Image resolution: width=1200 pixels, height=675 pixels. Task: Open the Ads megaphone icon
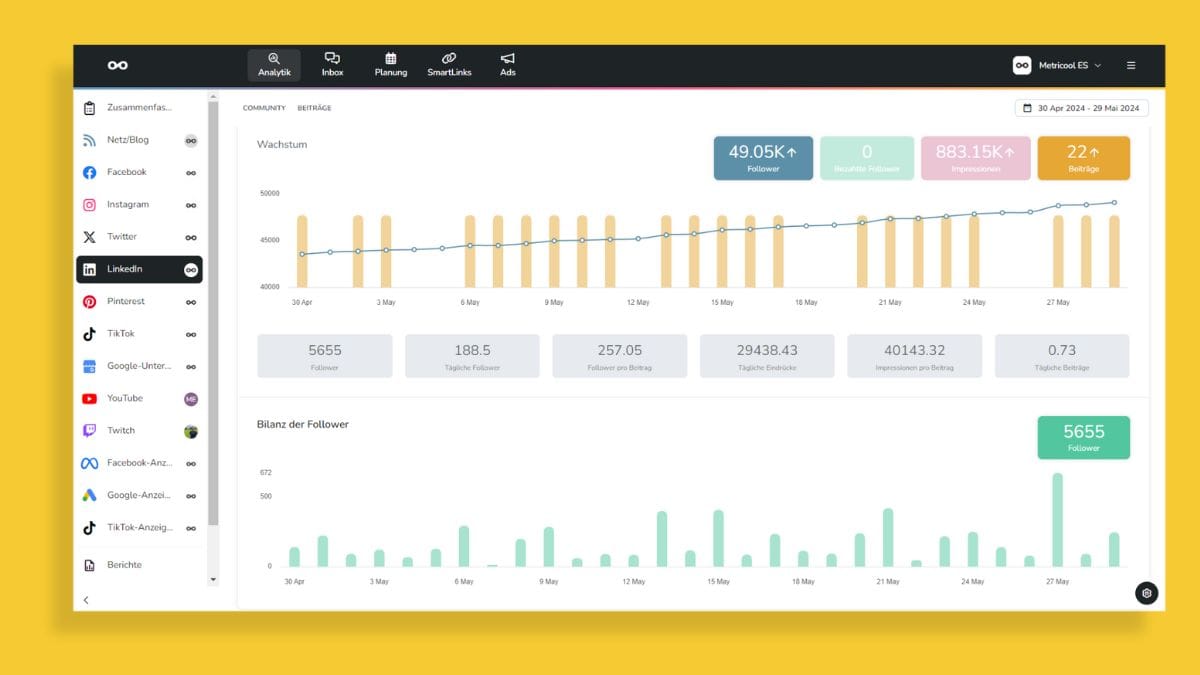(508, 65)
